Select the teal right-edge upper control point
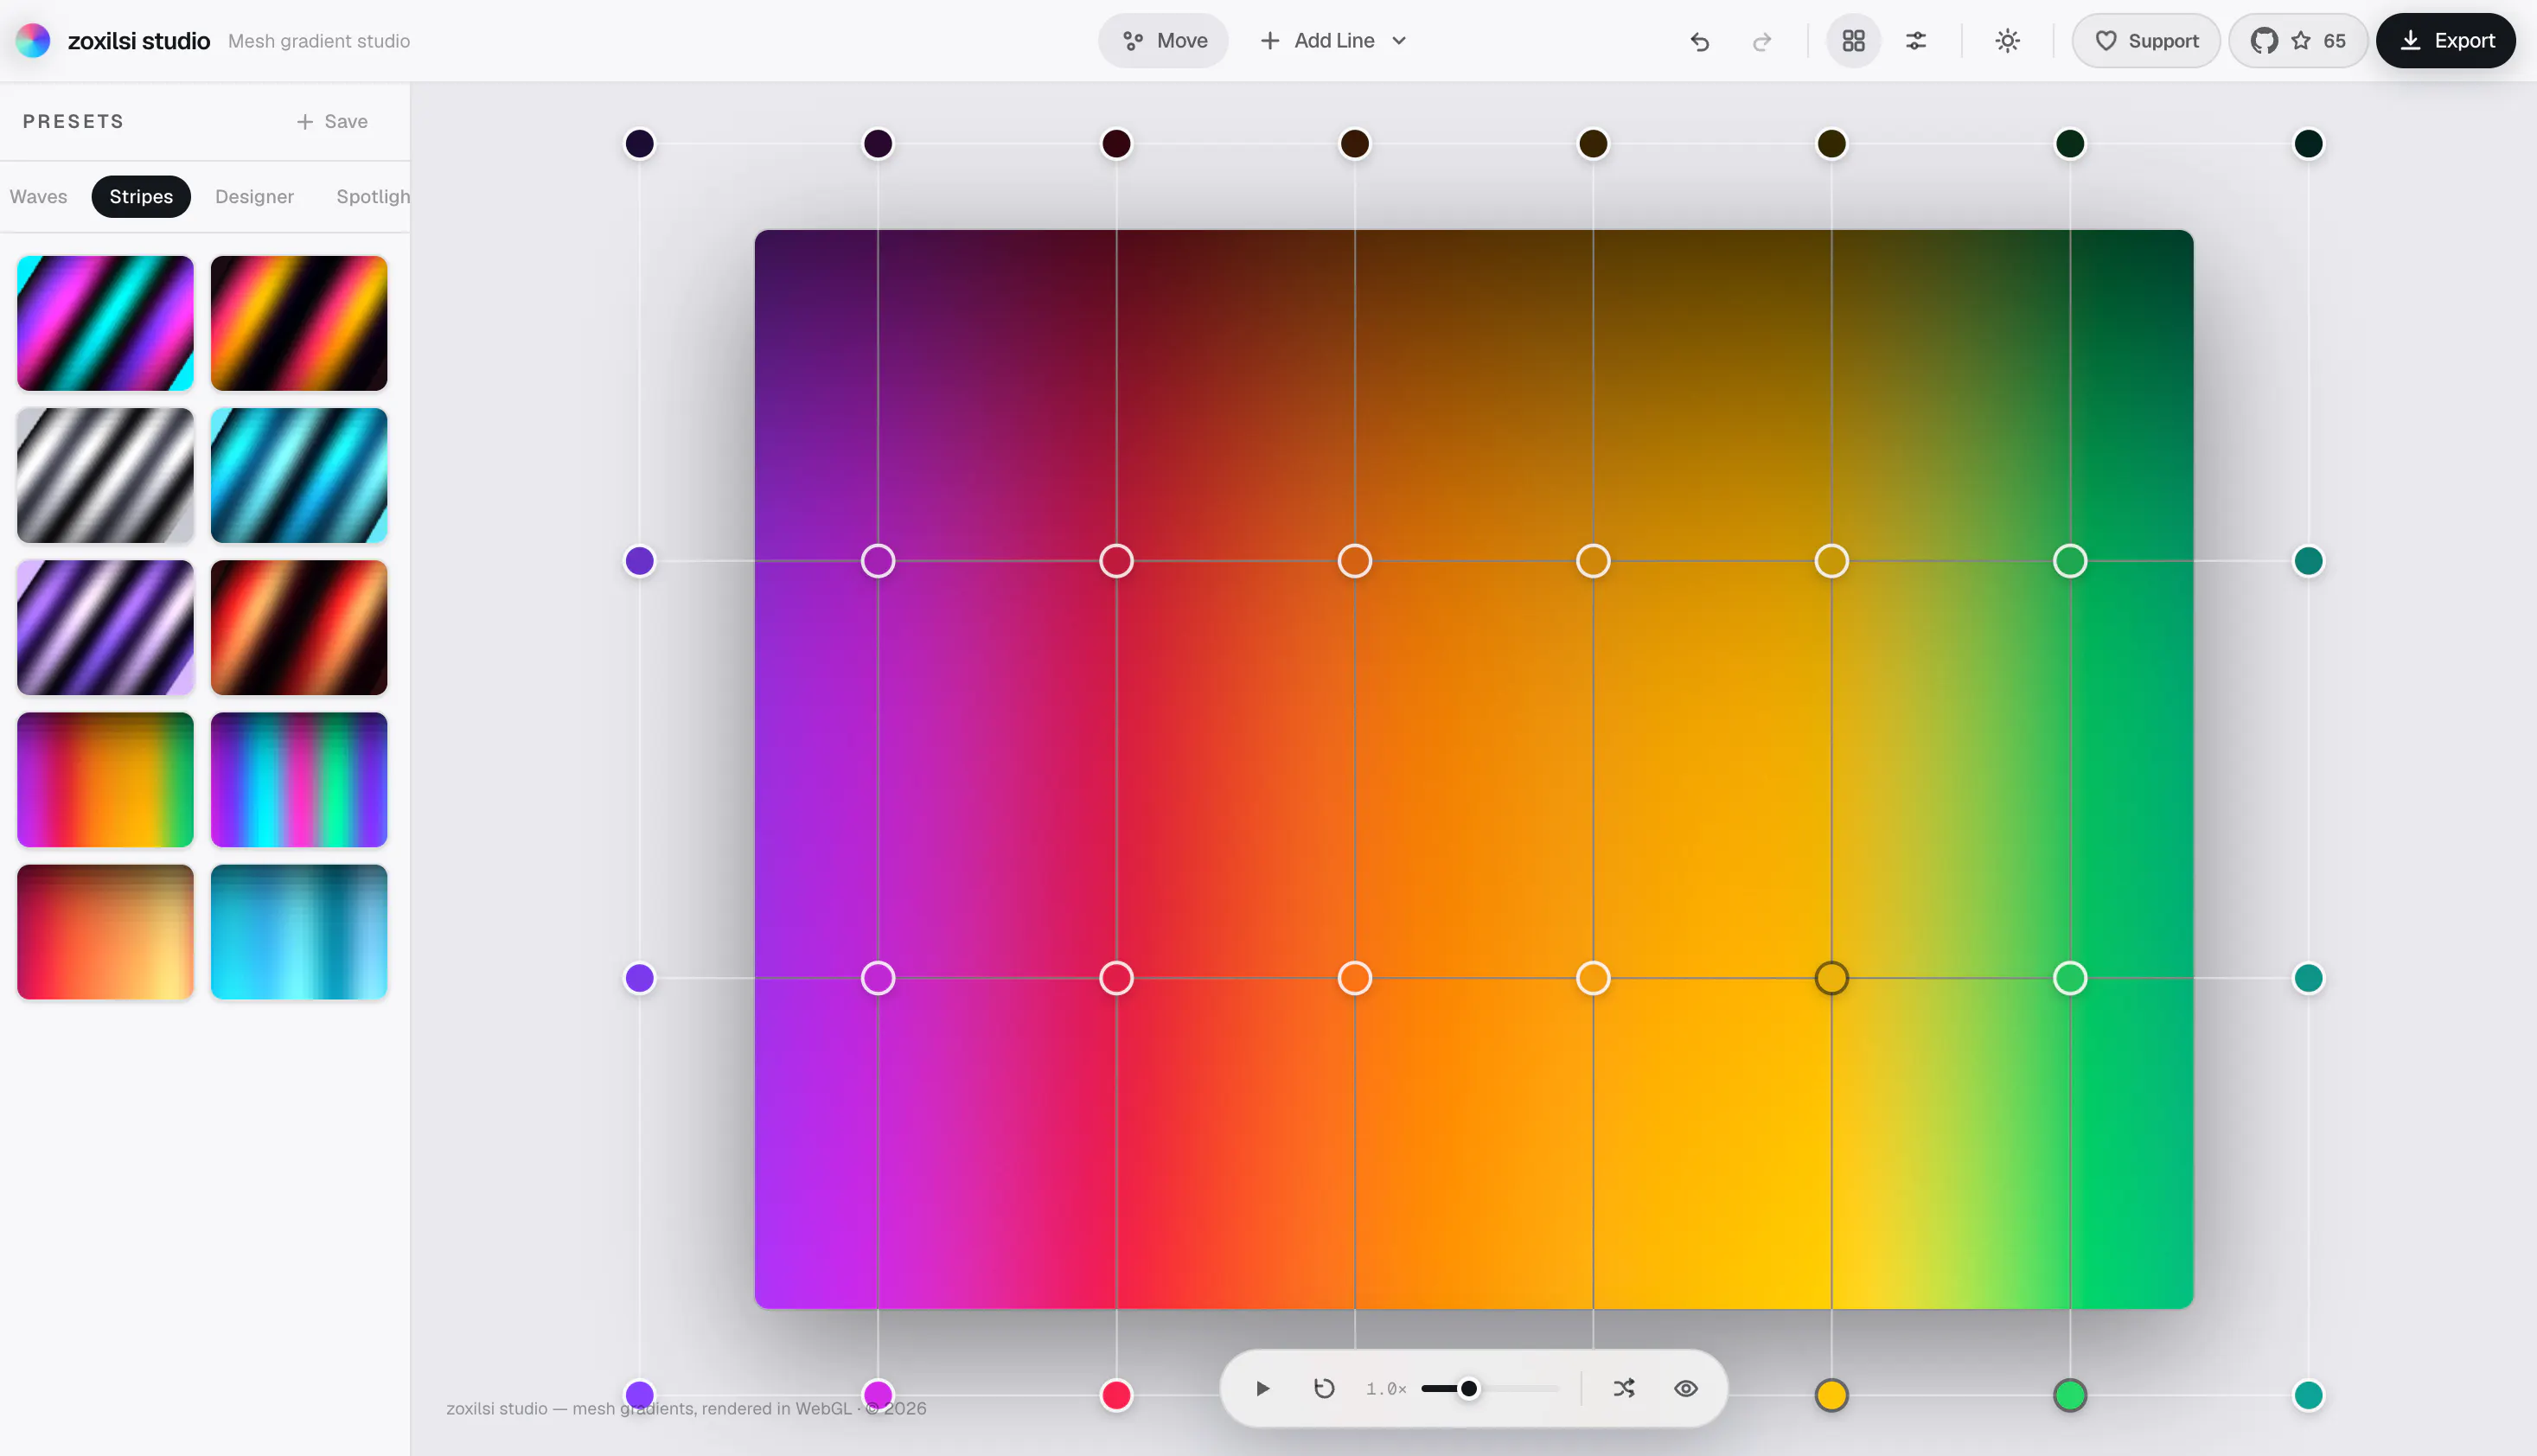This screenshot has width=2537, height=1456. tap(2308, 561)
